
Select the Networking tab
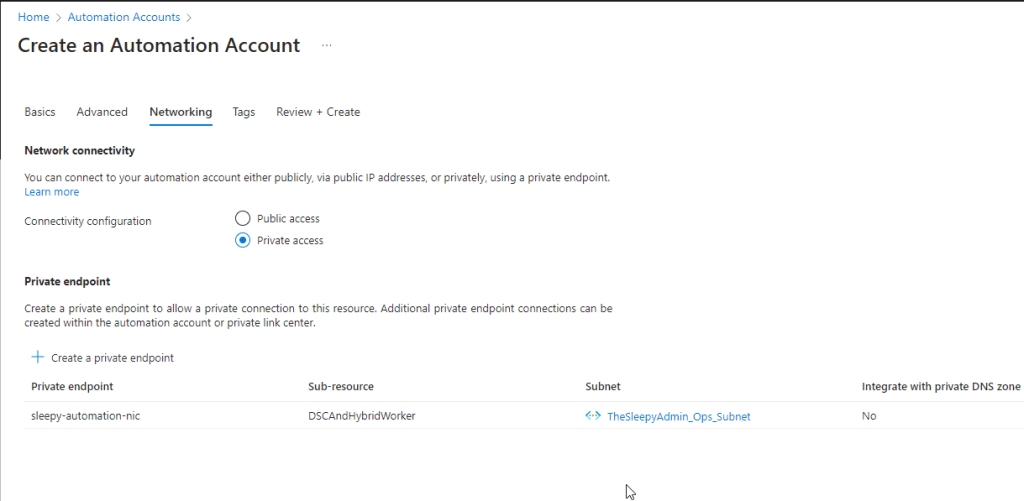point(181,112)
